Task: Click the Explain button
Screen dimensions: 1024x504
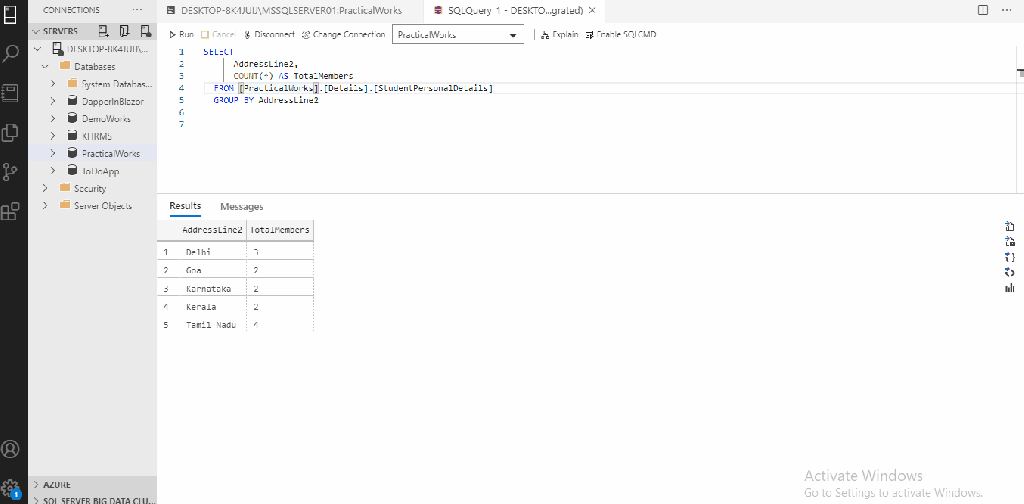Action: (559, 34)
